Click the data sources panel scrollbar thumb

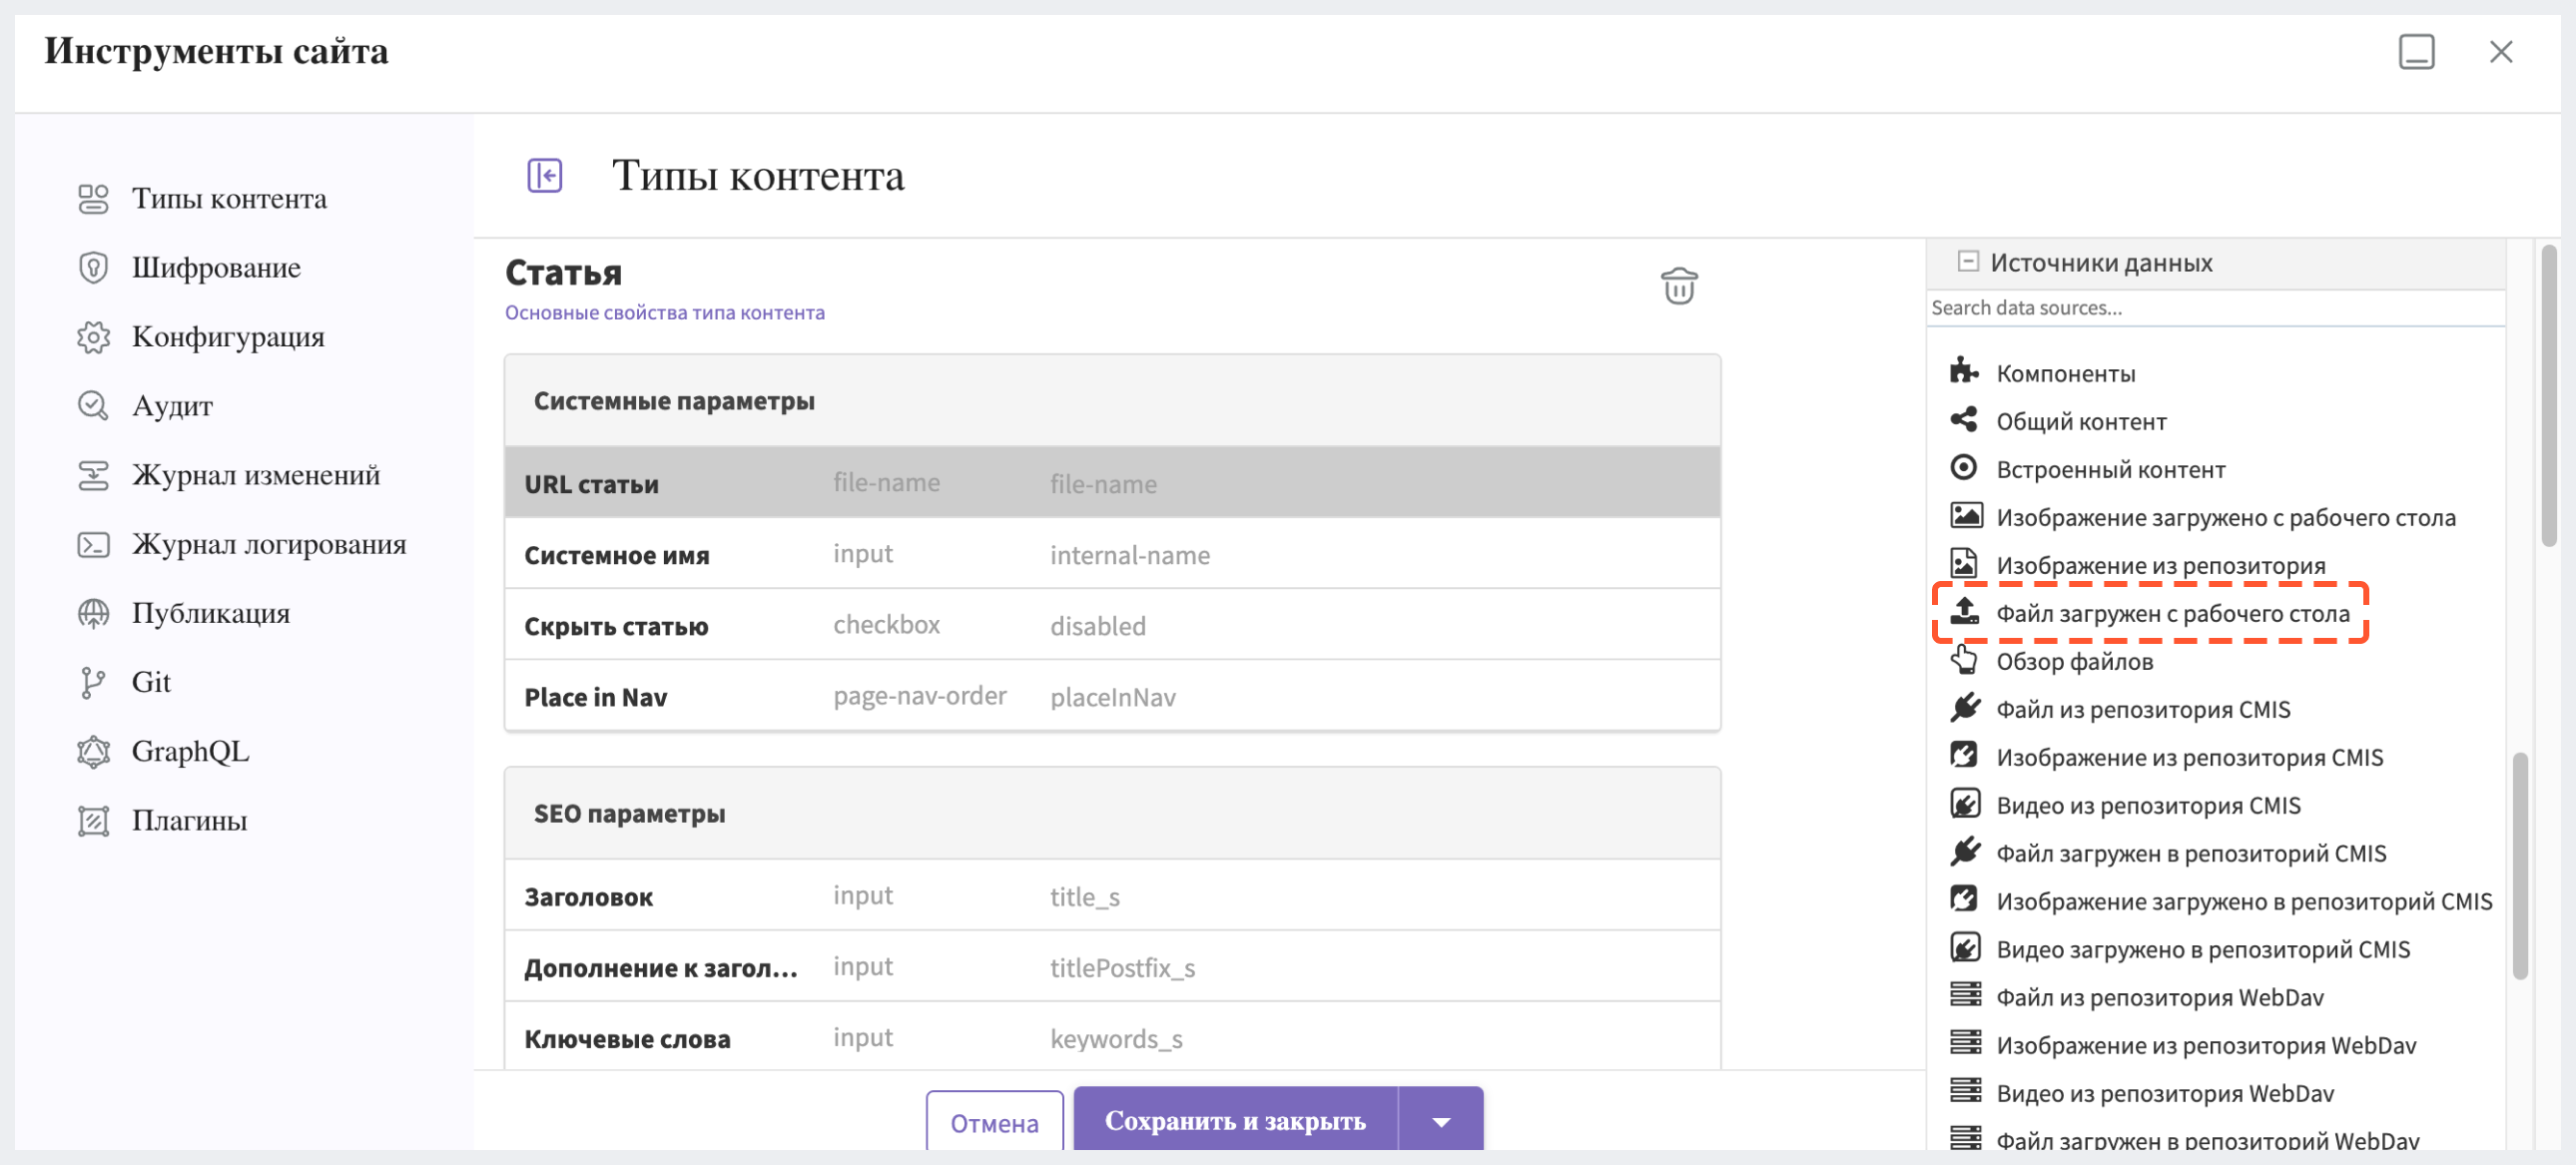[2520, 865]
